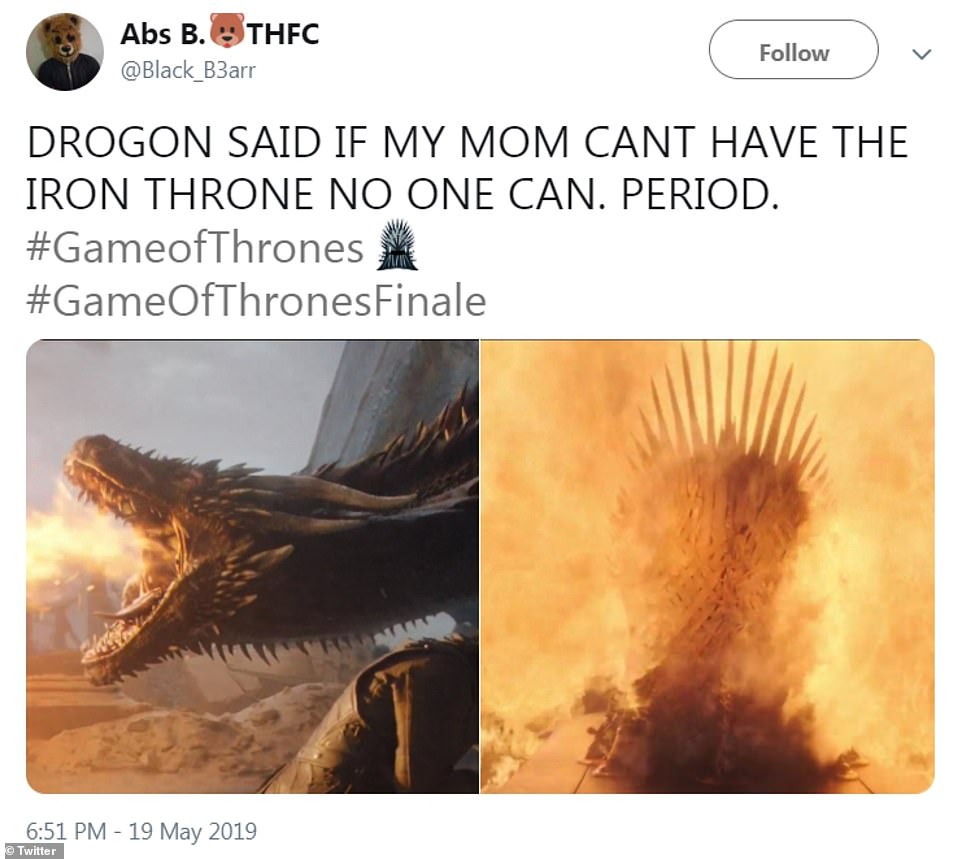Open the #GameofThrones hashtag
The width and height of the screenshot is (962, 859).
point(195,248)
